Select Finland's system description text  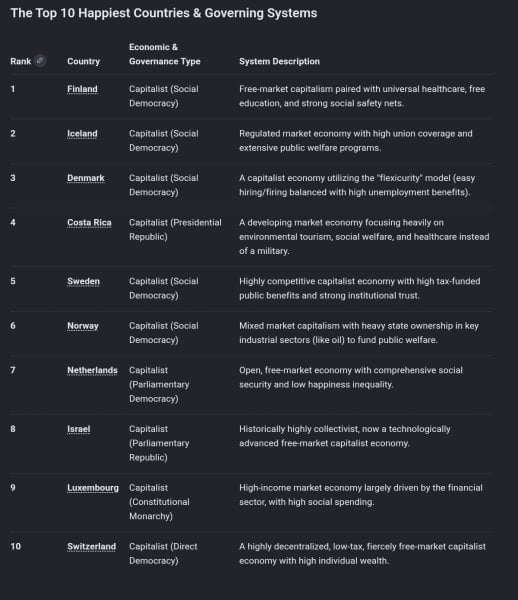(x=362, y=96)
